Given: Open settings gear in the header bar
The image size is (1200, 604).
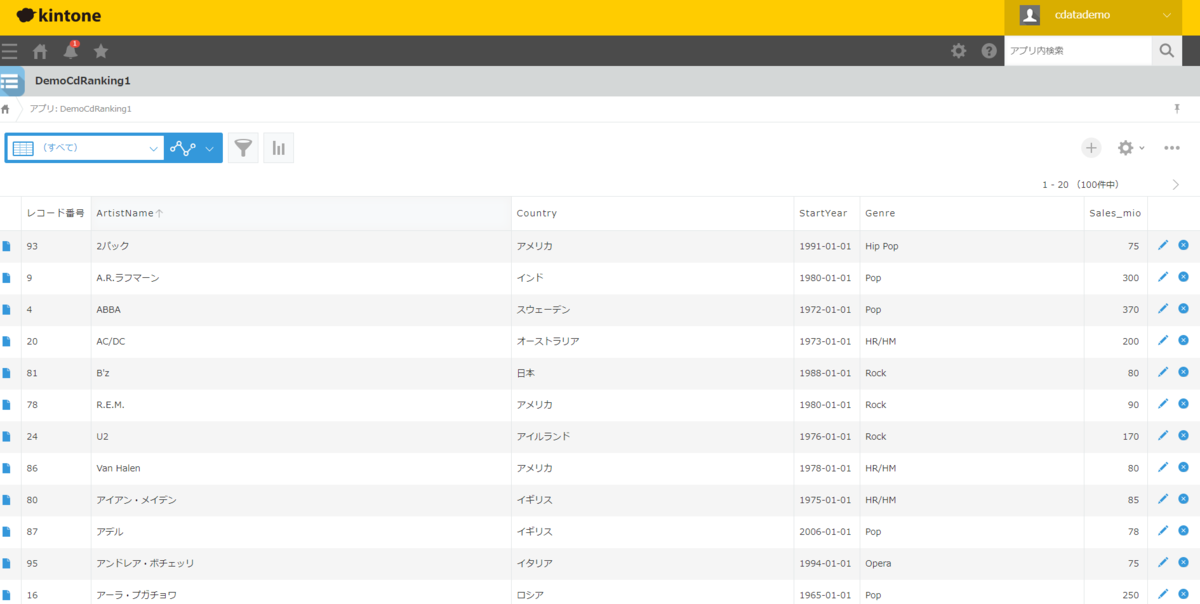Looking at the screenshot, I should tap(958, 51).
